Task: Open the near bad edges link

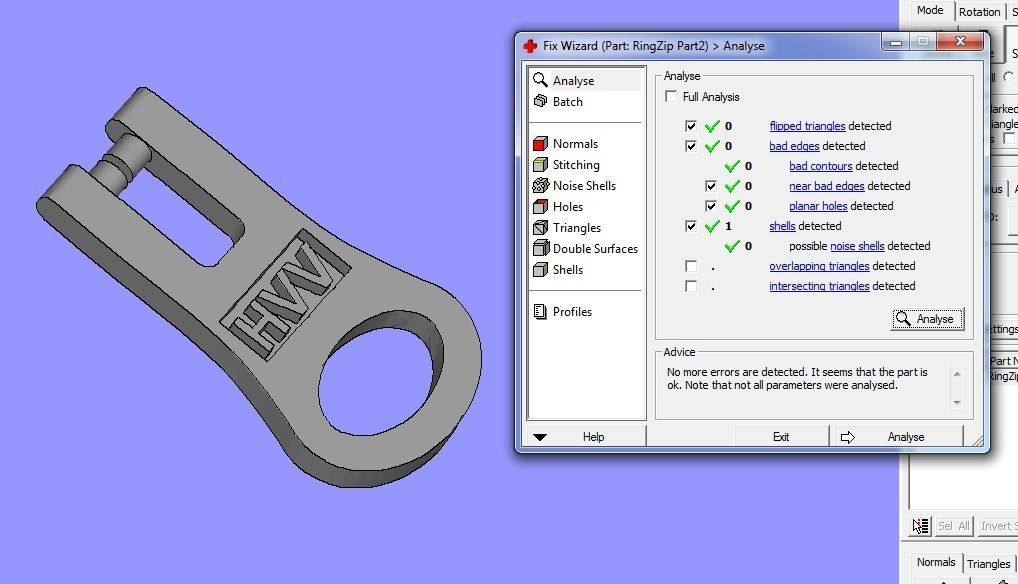Action: [826, 186]
